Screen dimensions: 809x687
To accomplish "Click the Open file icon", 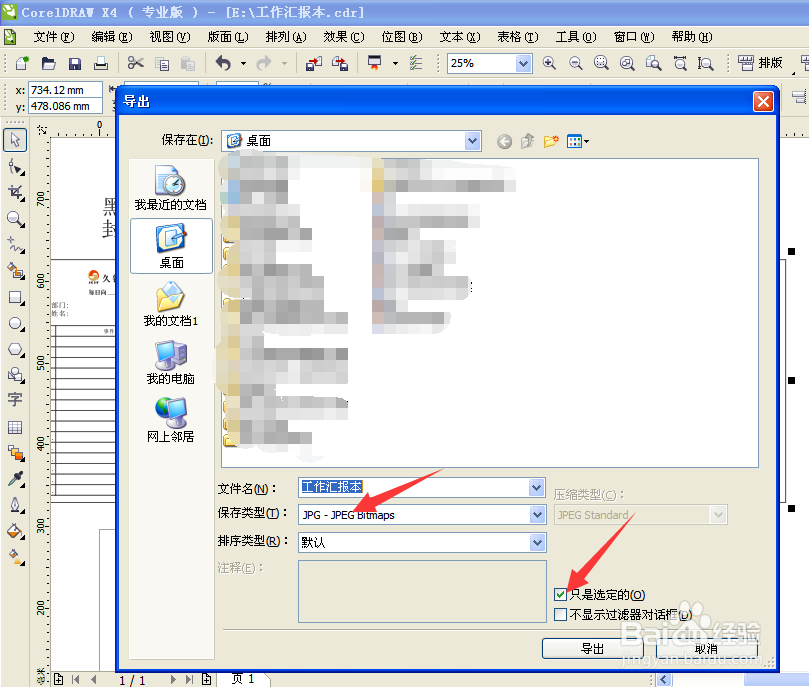I will point(48,63).
